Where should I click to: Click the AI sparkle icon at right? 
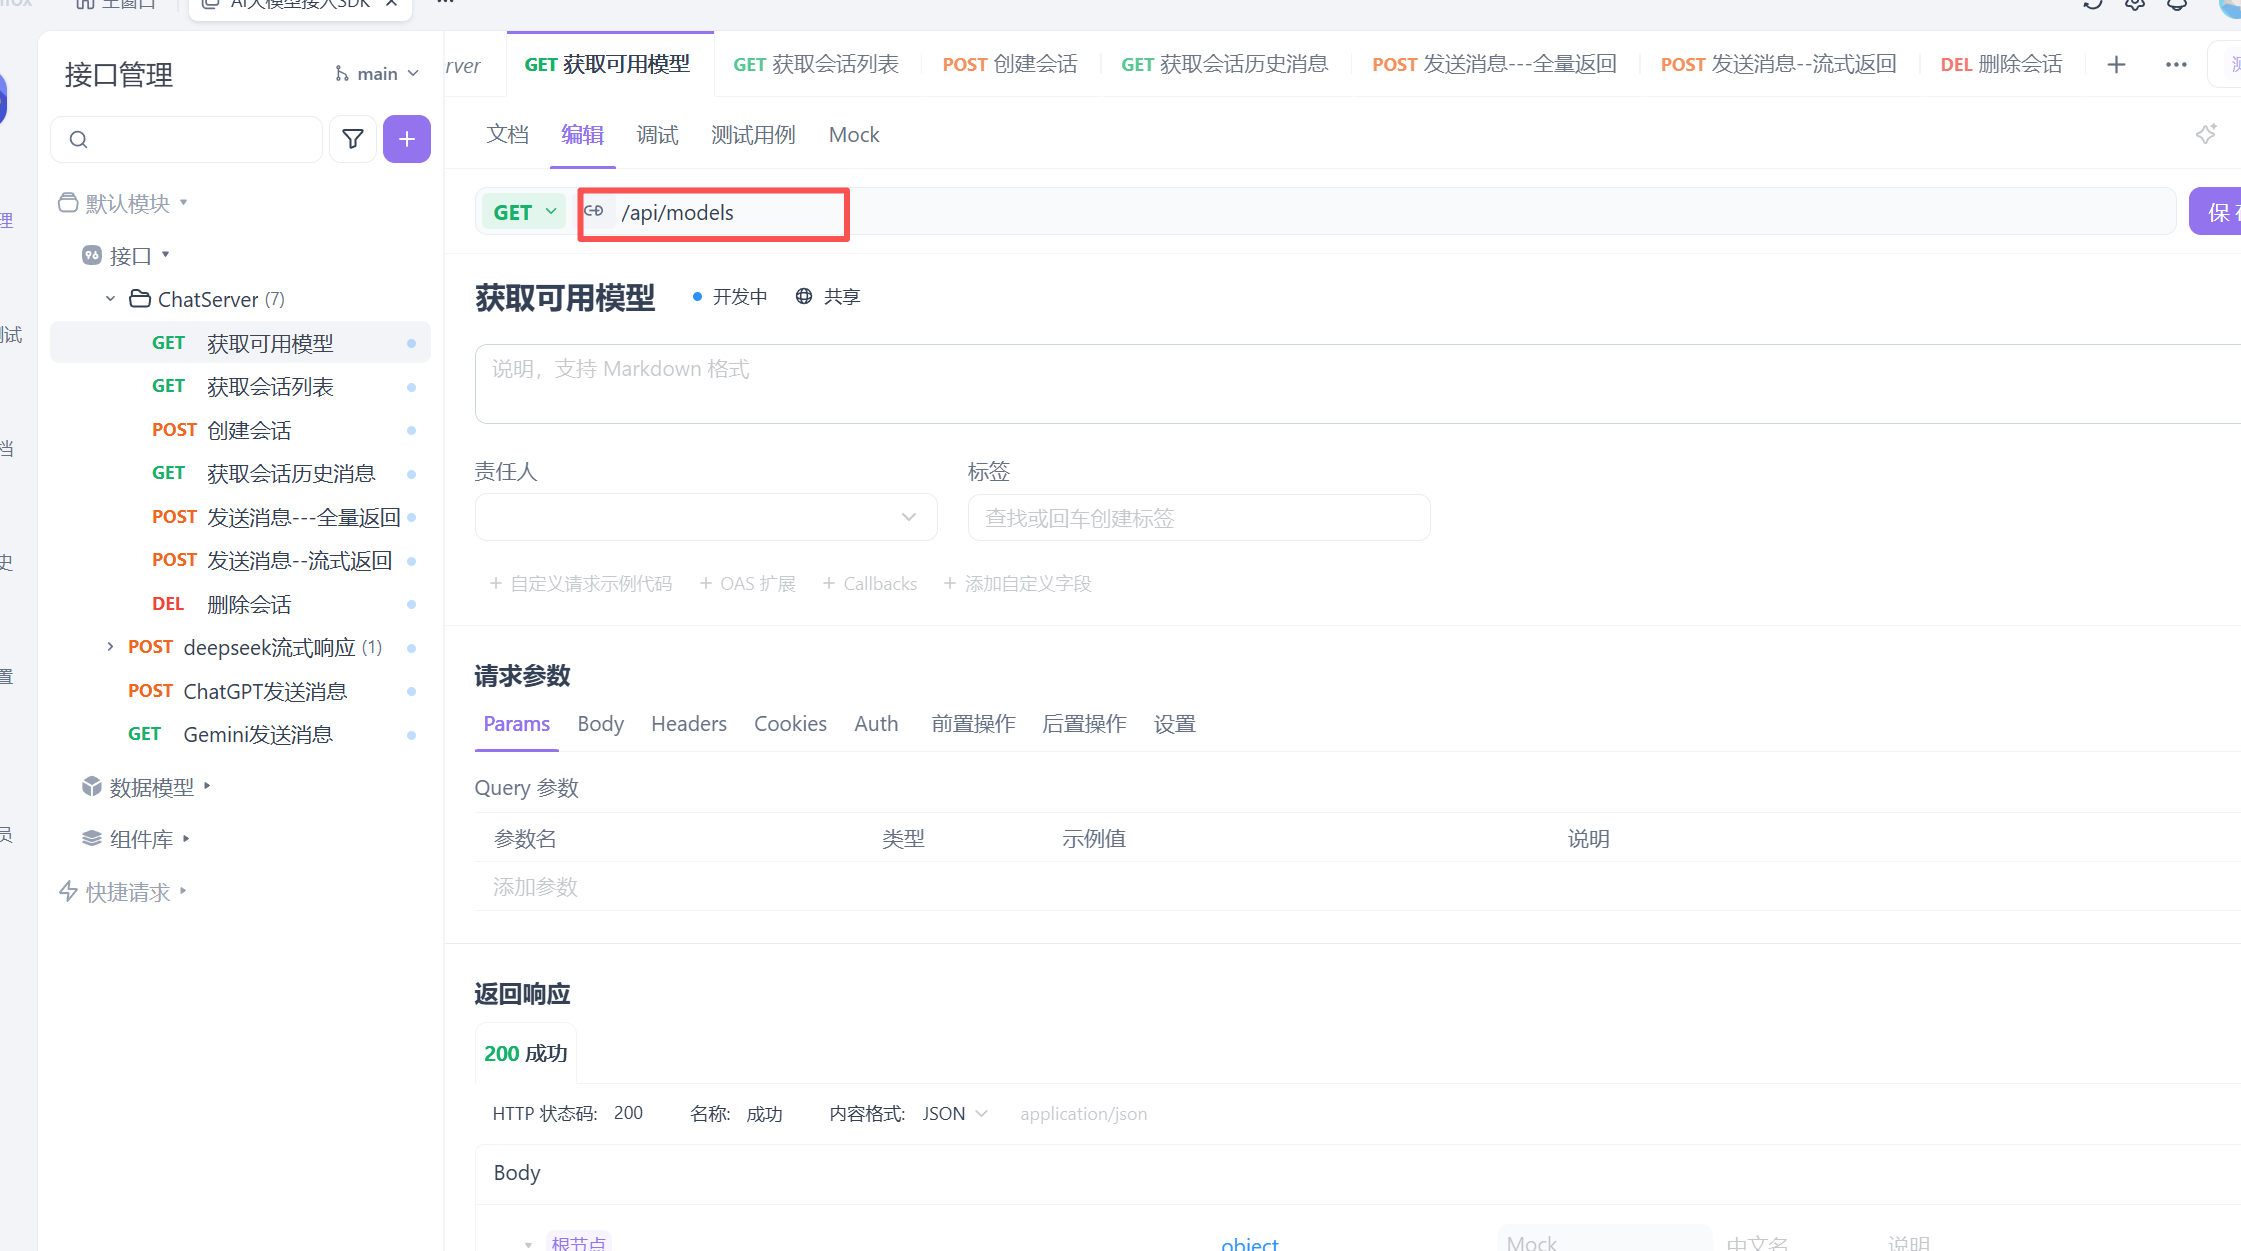[x=2205, y=134]
